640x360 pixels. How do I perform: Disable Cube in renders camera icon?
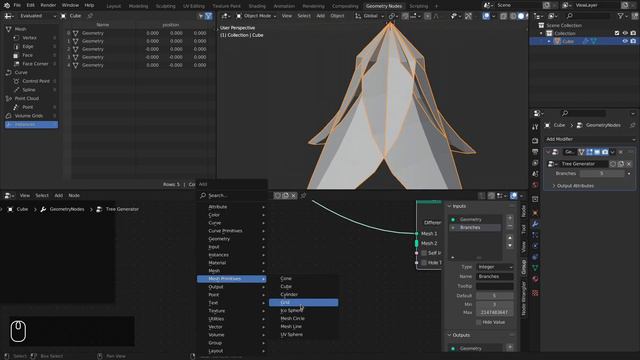pos(633,41)
